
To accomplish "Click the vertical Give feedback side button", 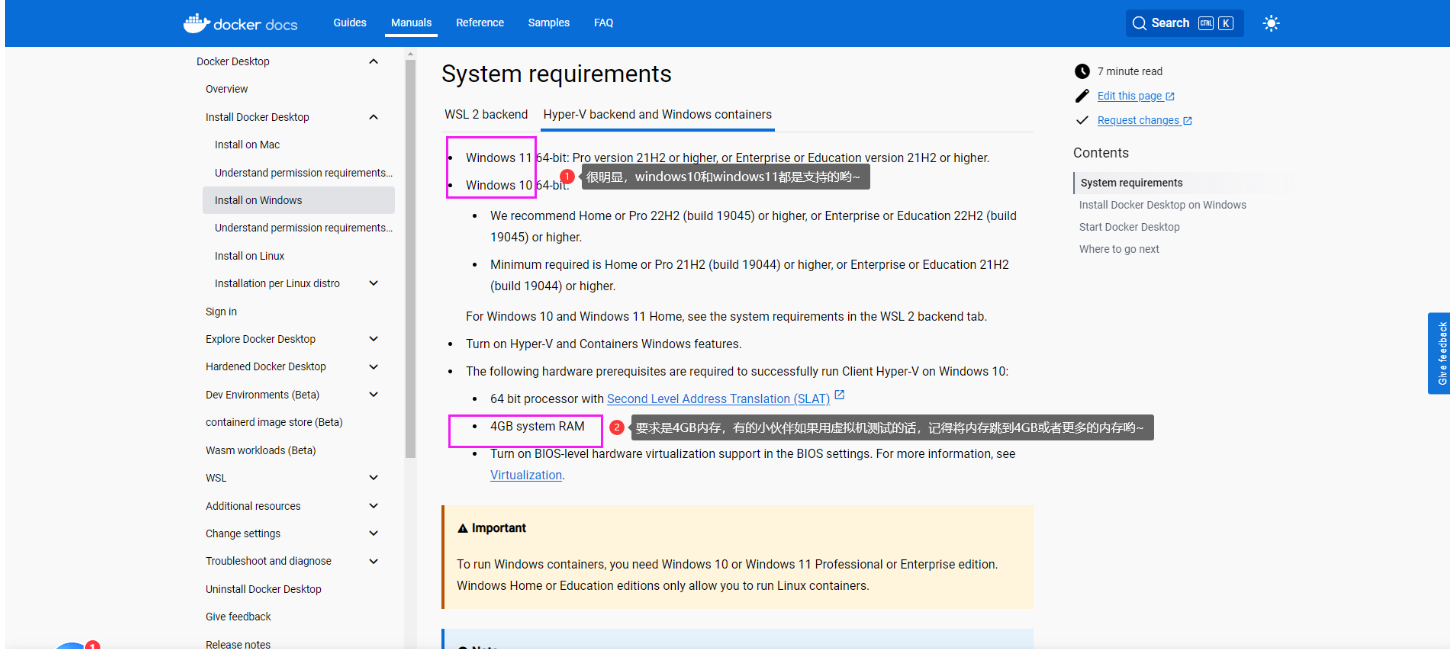I will [x=1440, y=353].
